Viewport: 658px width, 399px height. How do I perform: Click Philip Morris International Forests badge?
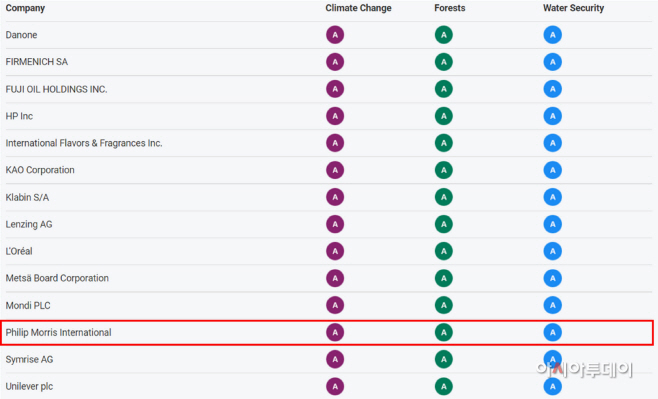[444, 333]
